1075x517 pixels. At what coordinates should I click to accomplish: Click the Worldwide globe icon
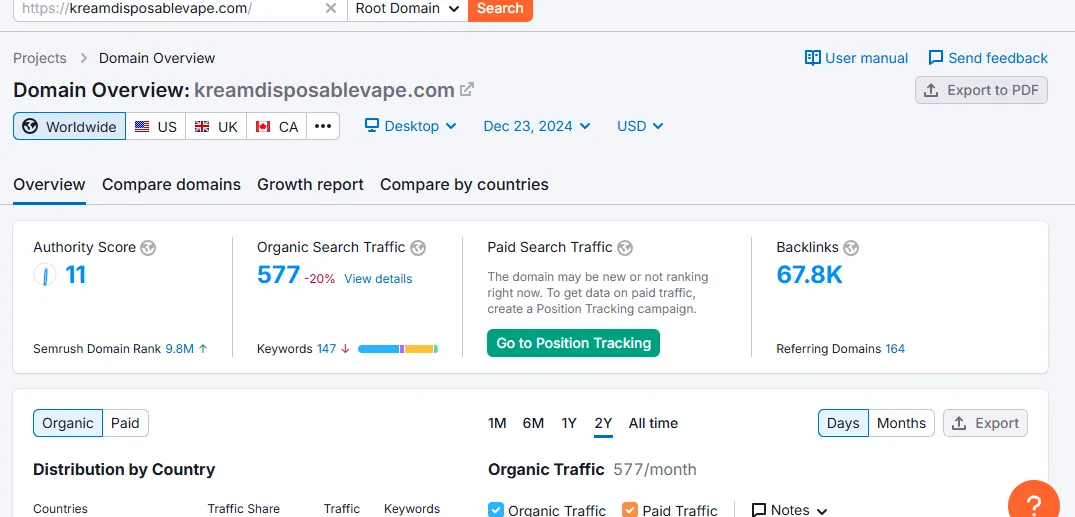[29, 126]
